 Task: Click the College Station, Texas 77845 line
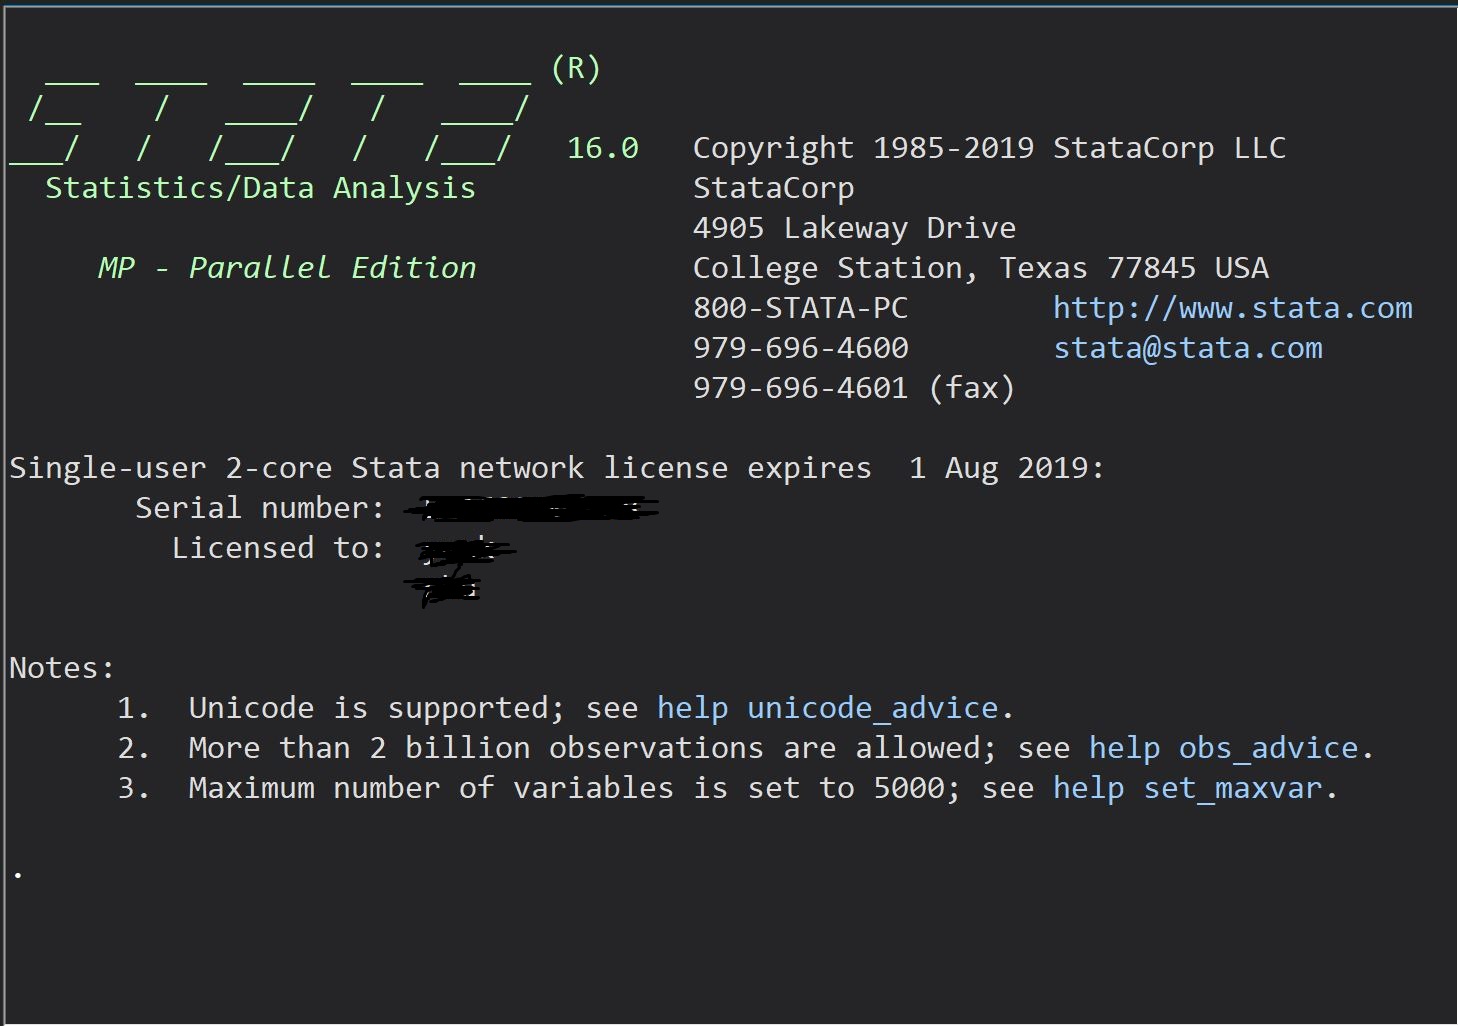click(x=980, y=268)
